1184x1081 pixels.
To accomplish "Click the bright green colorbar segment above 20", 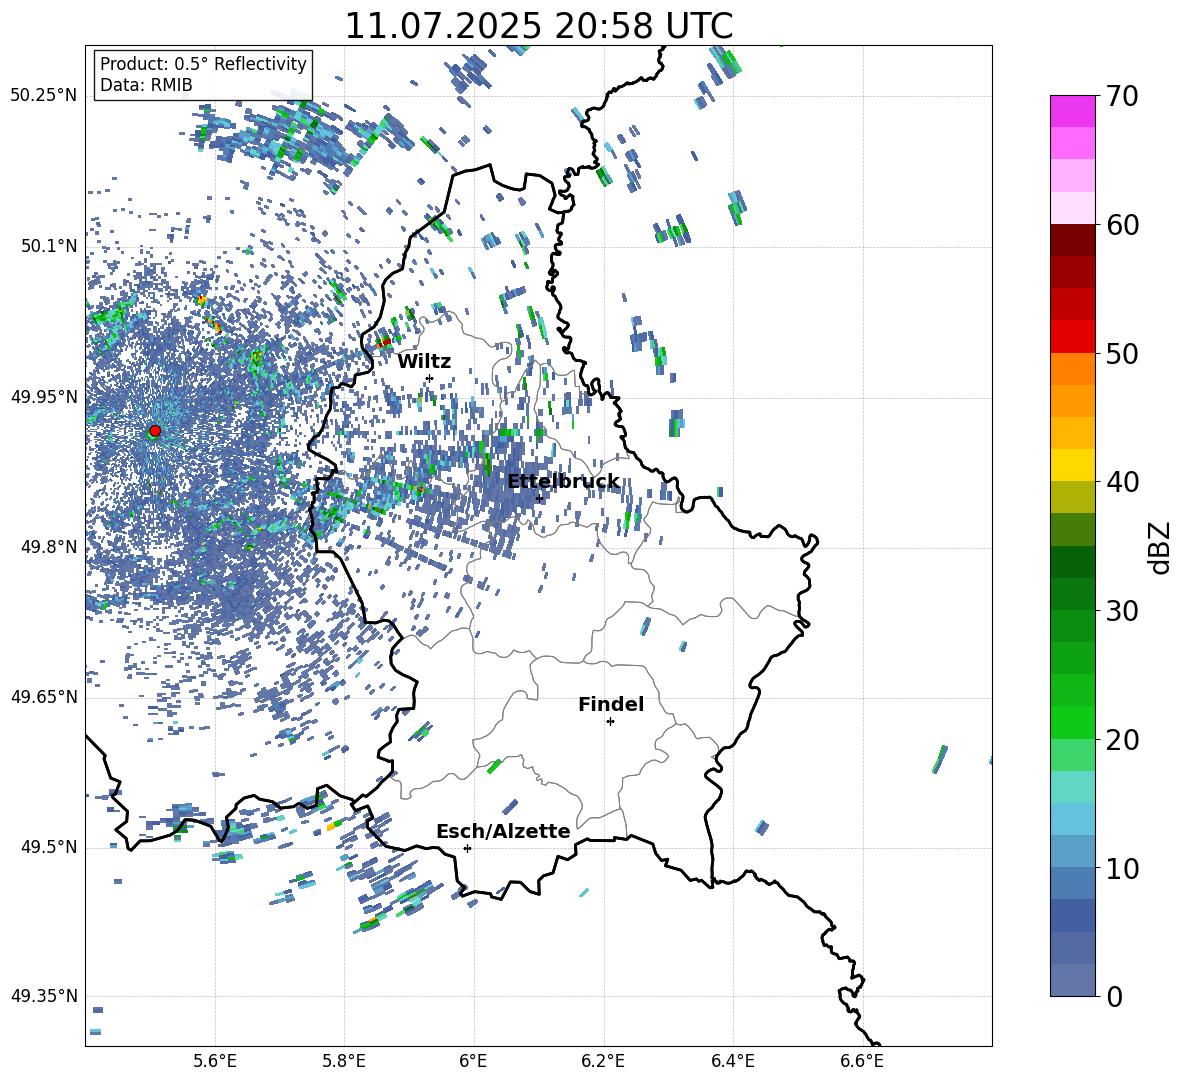I will 1072,722.
